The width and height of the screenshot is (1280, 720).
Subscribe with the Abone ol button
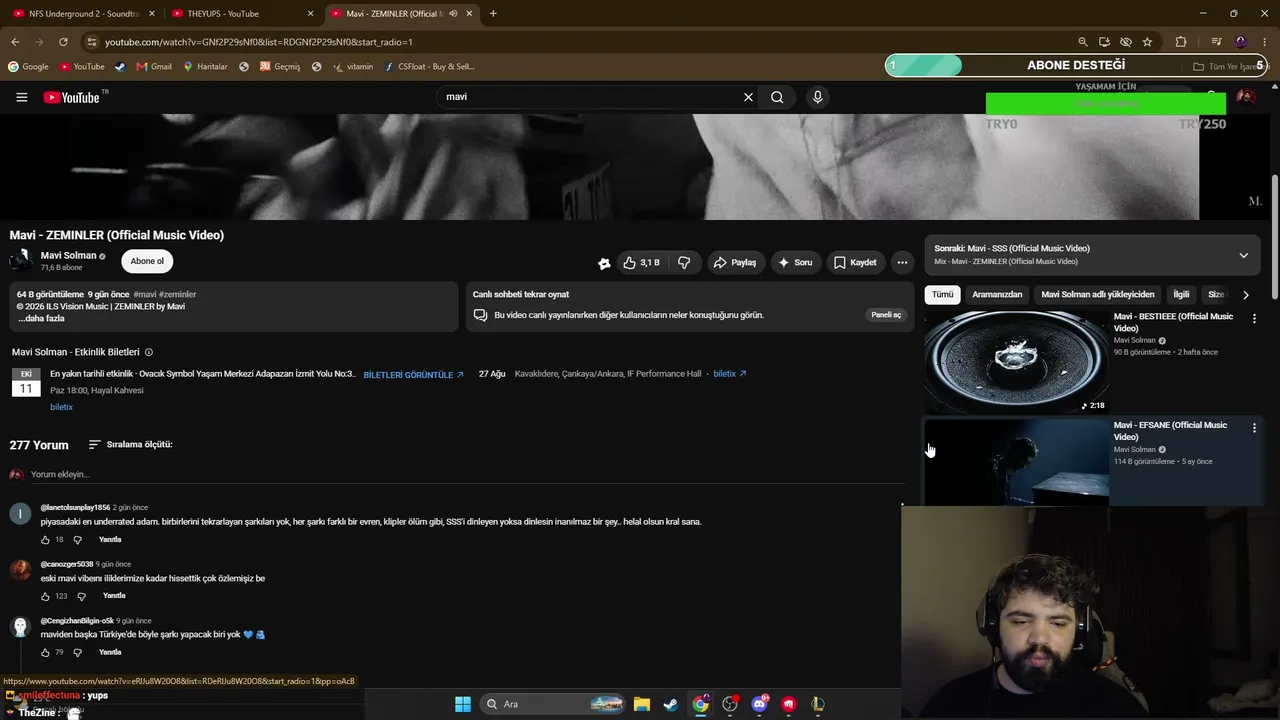click(x=147, y=261)
